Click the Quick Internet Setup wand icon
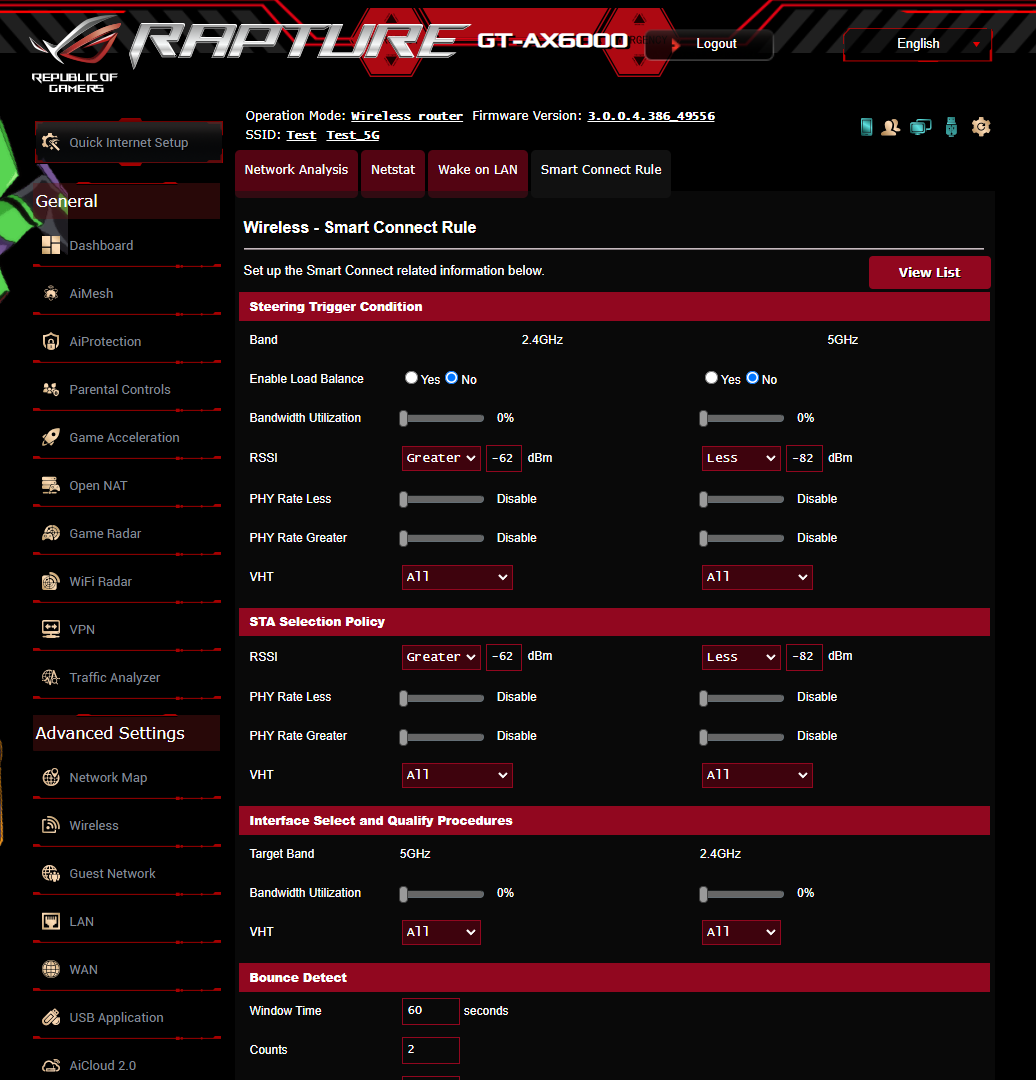Image resolution: width=1036 pixels, height=1080 pixels. tap(51, 142)
